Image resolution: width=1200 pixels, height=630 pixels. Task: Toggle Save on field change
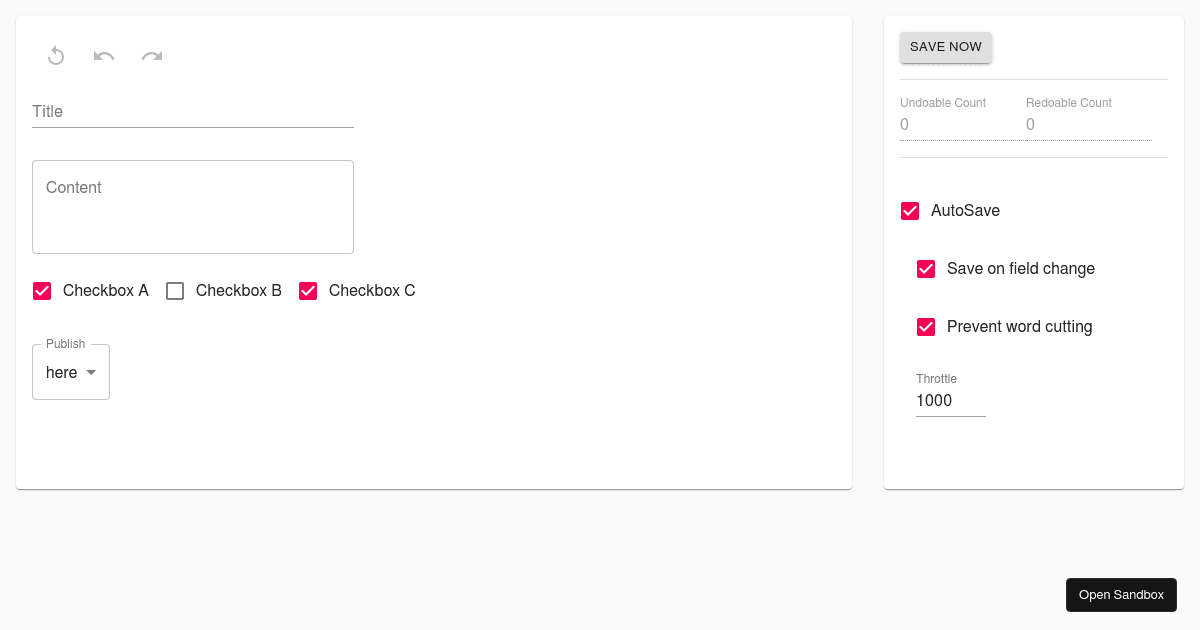pos(926,269)
